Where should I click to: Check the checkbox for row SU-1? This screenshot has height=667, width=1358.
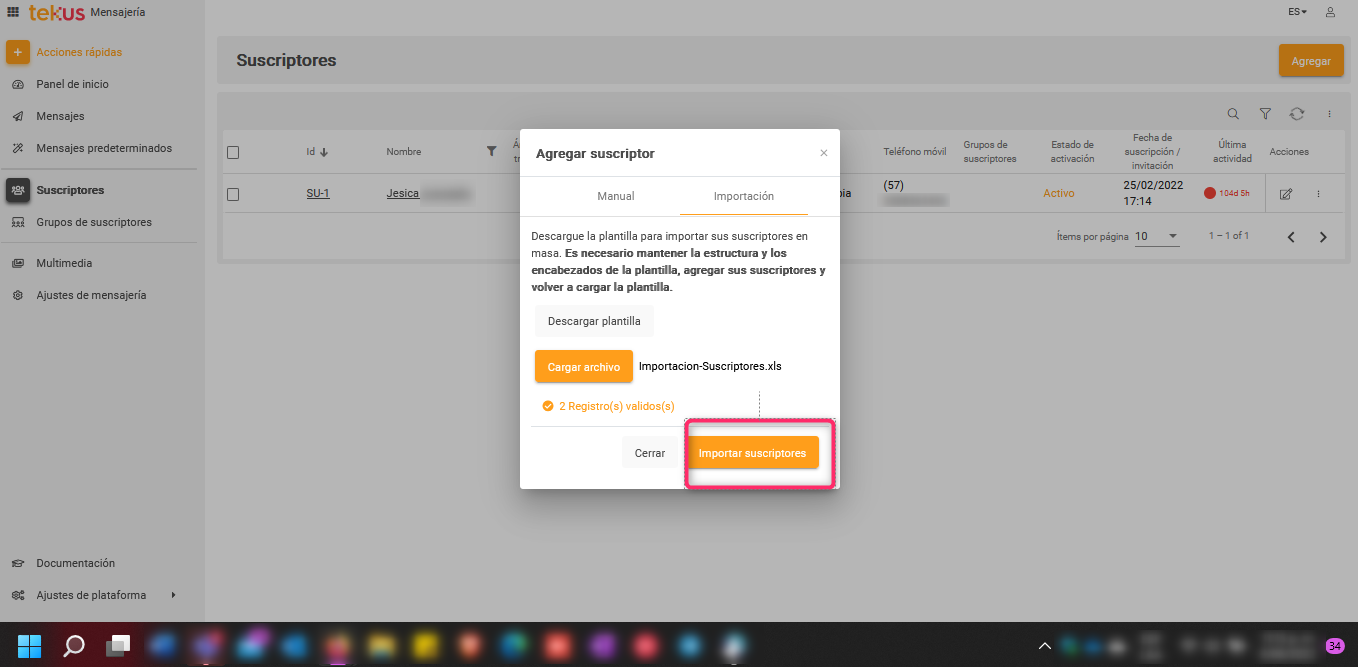point(233,195)
